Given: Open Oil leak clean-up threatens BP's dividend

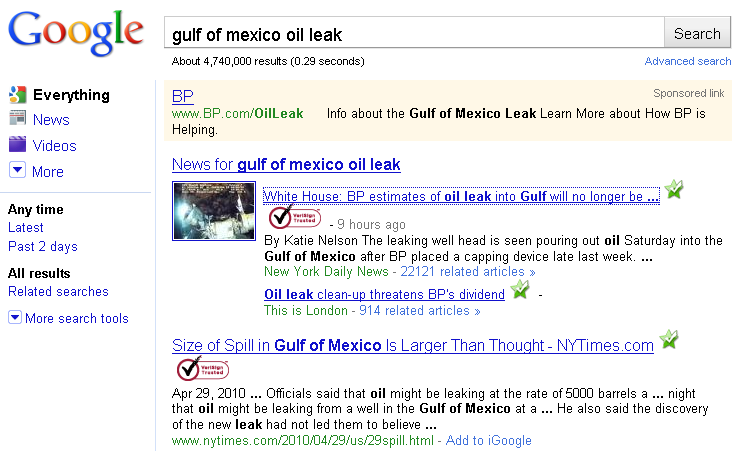Looking at the screenshot, I should pyautogui.click(x=384, y=294).
